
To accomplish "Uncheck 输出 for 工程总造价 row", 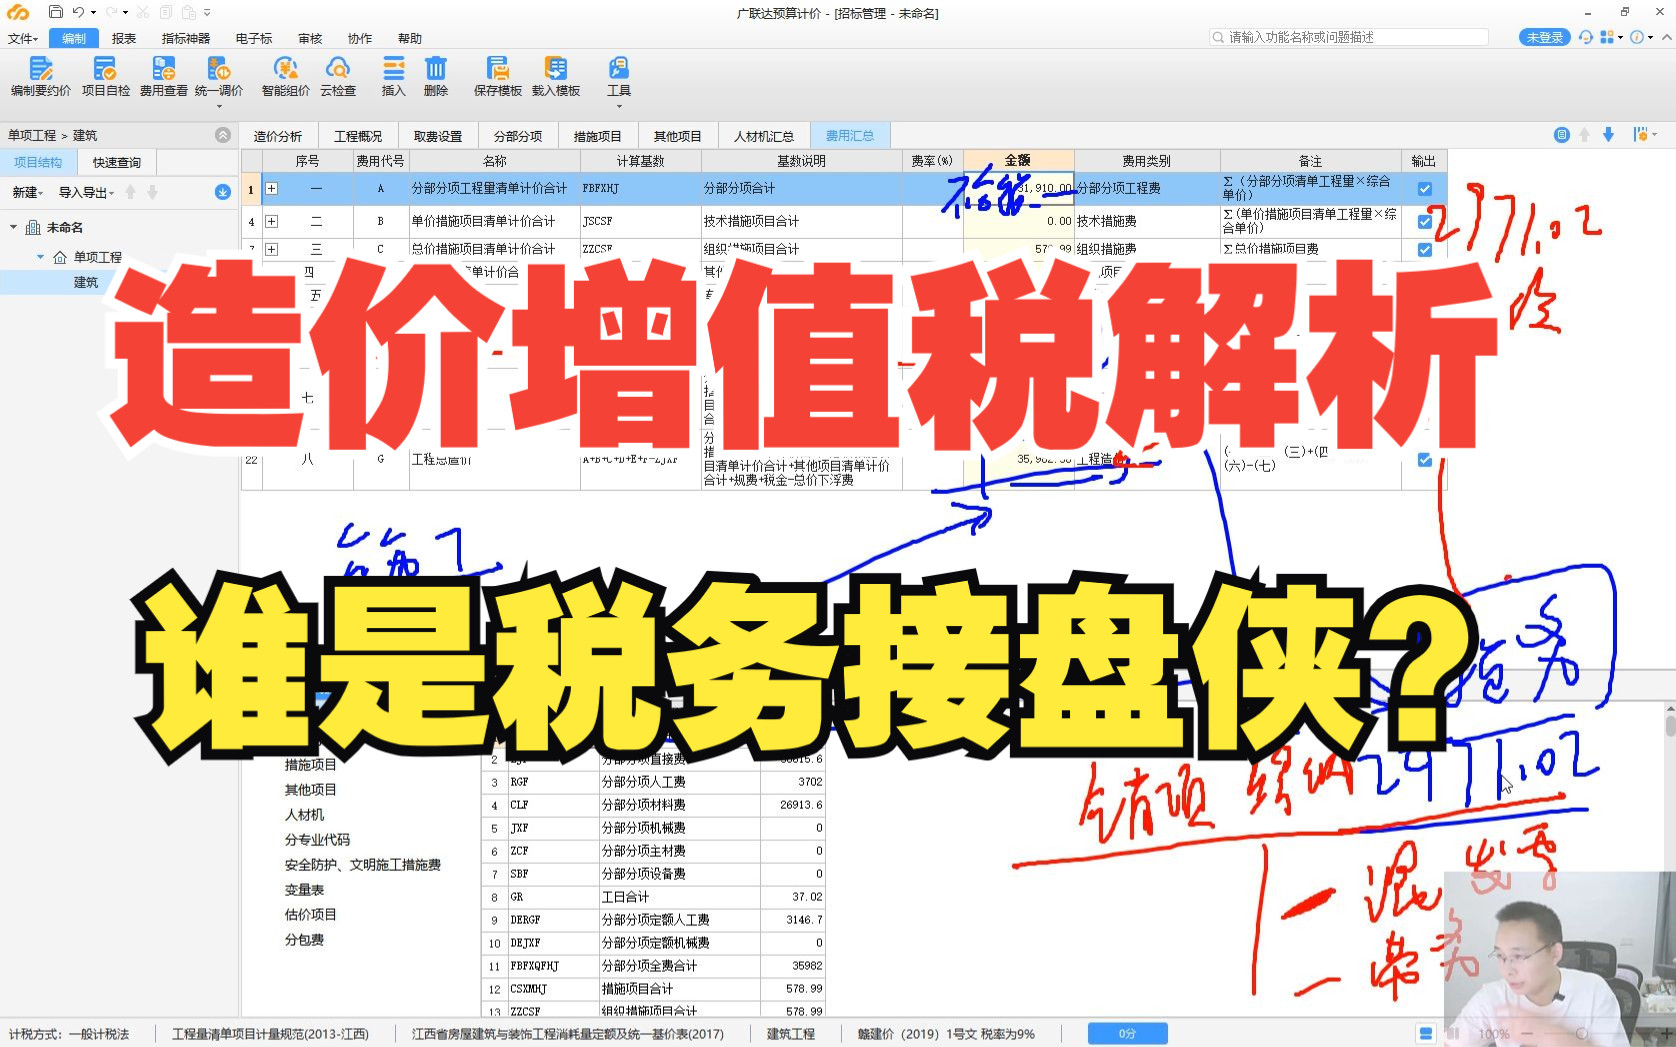I will click(1425, 460).
